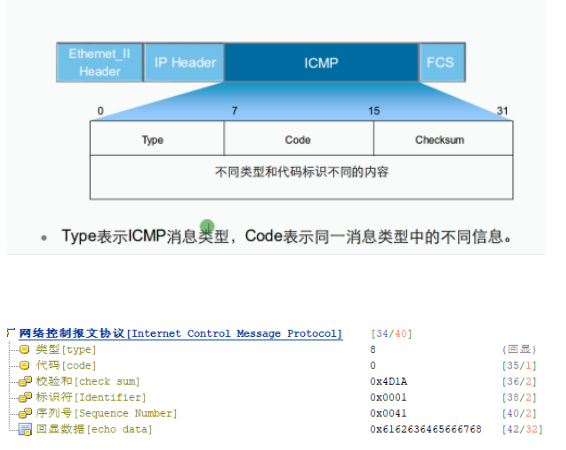Click the Type cell in the table
Image resolution: width=566 pixels, height=450 pixels.
click(157, 139)
